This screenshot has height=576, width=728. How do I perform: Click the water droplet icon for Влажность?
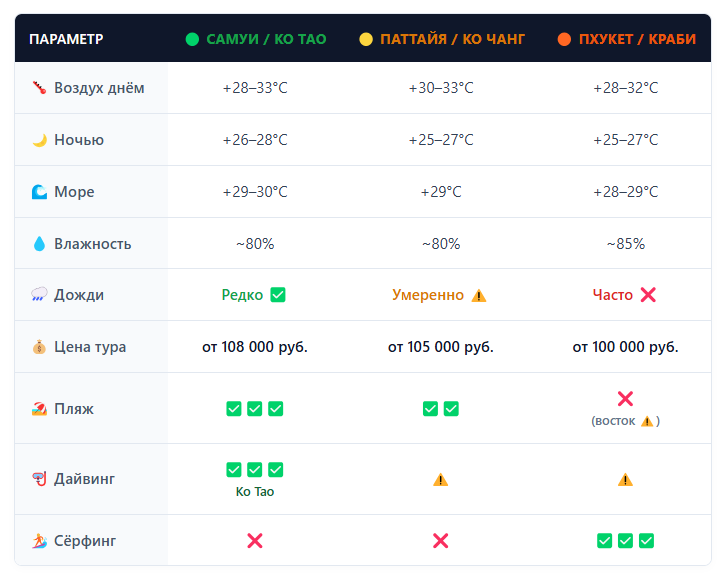click(39, 244)
